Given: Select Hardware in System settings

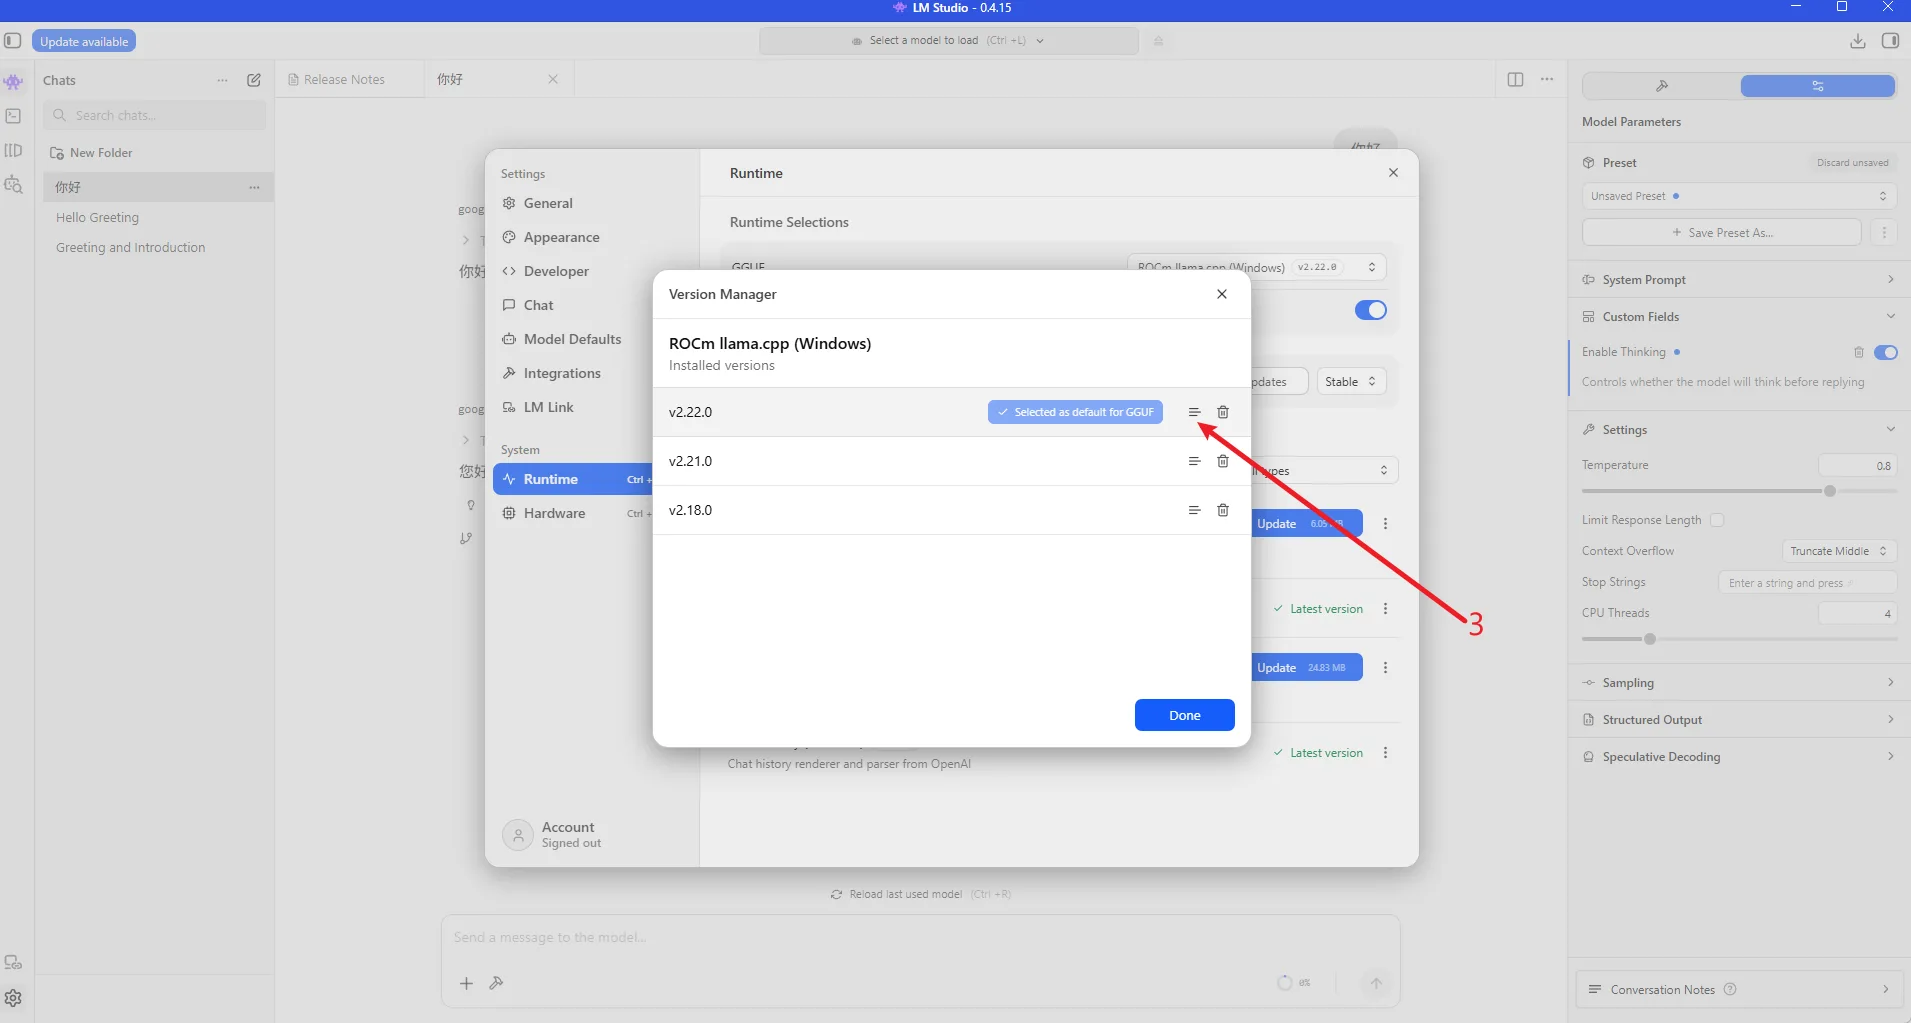Looking at the screenshot, I should pyautogui.click(x=573, y=513).
